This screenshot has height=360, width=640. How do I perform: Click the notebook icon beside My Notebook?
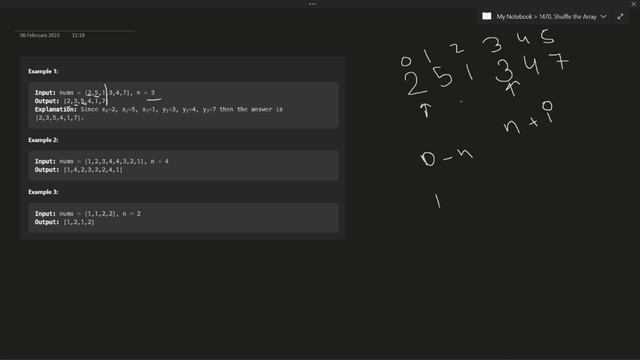click(487, 16)
